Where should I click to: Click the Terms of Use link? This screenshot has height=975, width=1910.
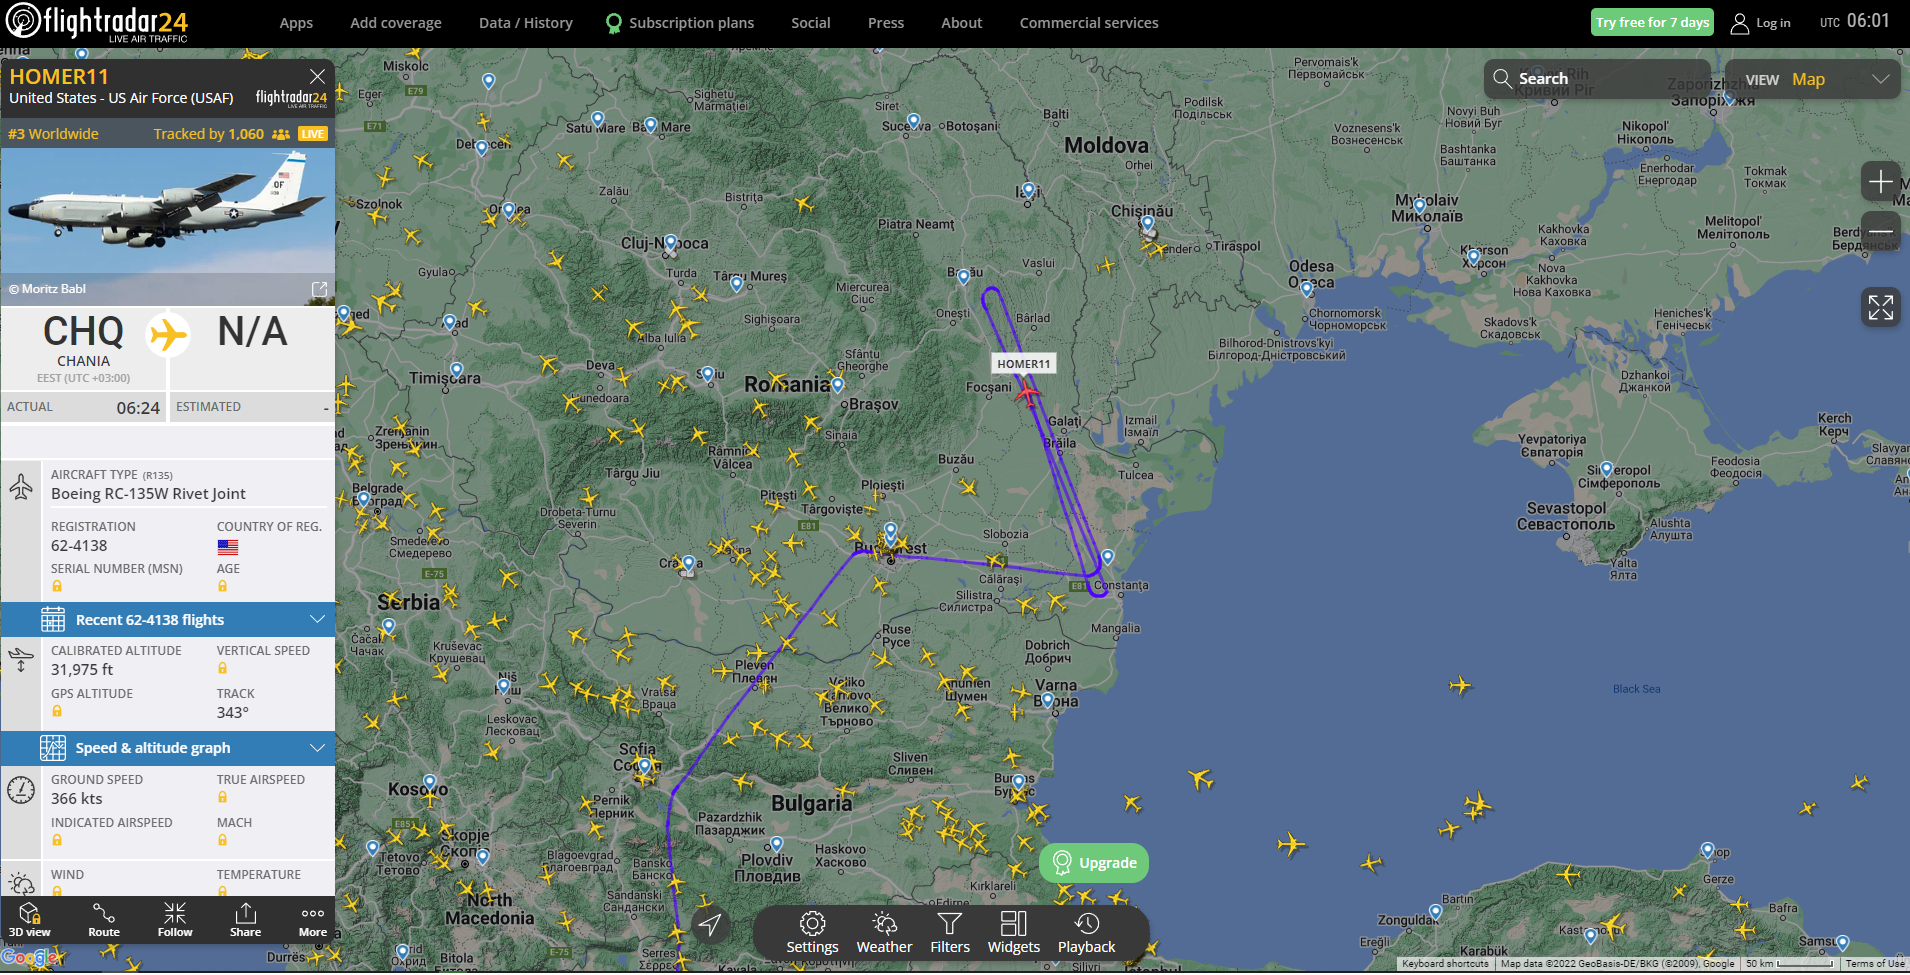pos(1875,964)
